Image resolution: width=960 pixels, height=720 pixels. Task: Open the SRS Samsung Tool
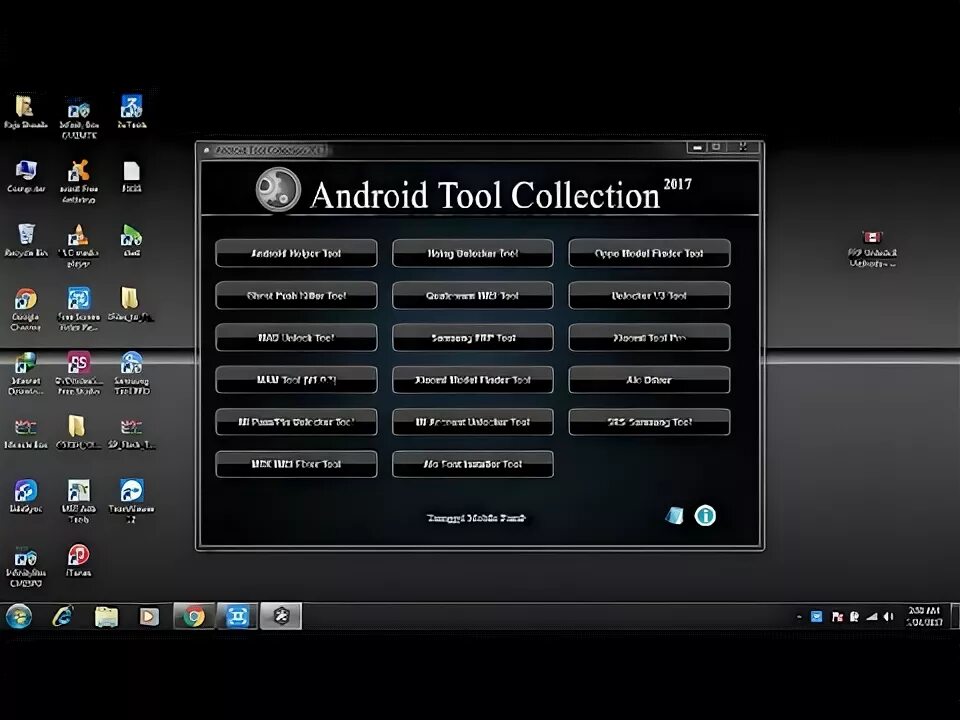649,422
